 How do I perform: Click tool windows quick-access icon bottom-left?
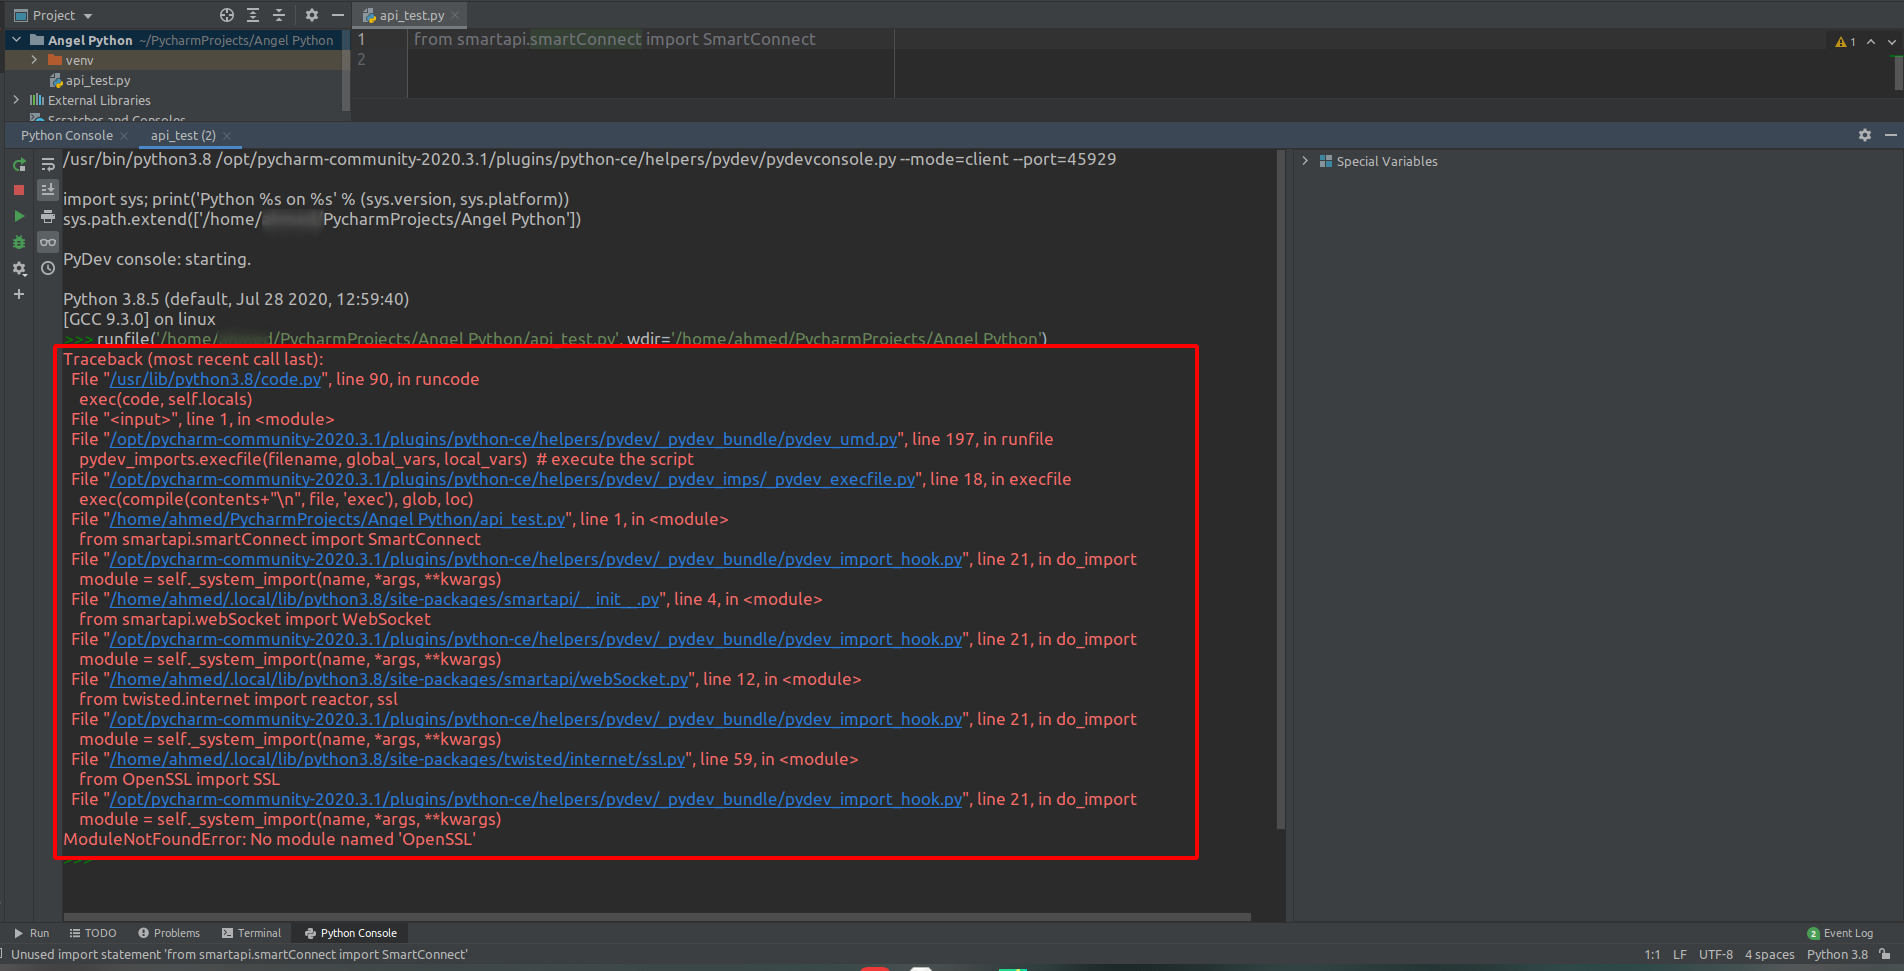3,955
